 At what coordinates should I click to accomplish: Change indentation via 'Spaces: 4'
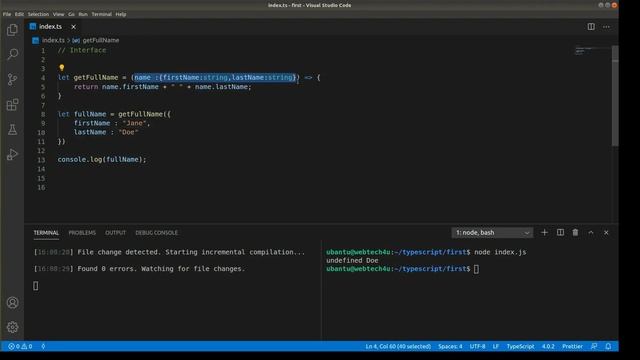tap(450, 346)
